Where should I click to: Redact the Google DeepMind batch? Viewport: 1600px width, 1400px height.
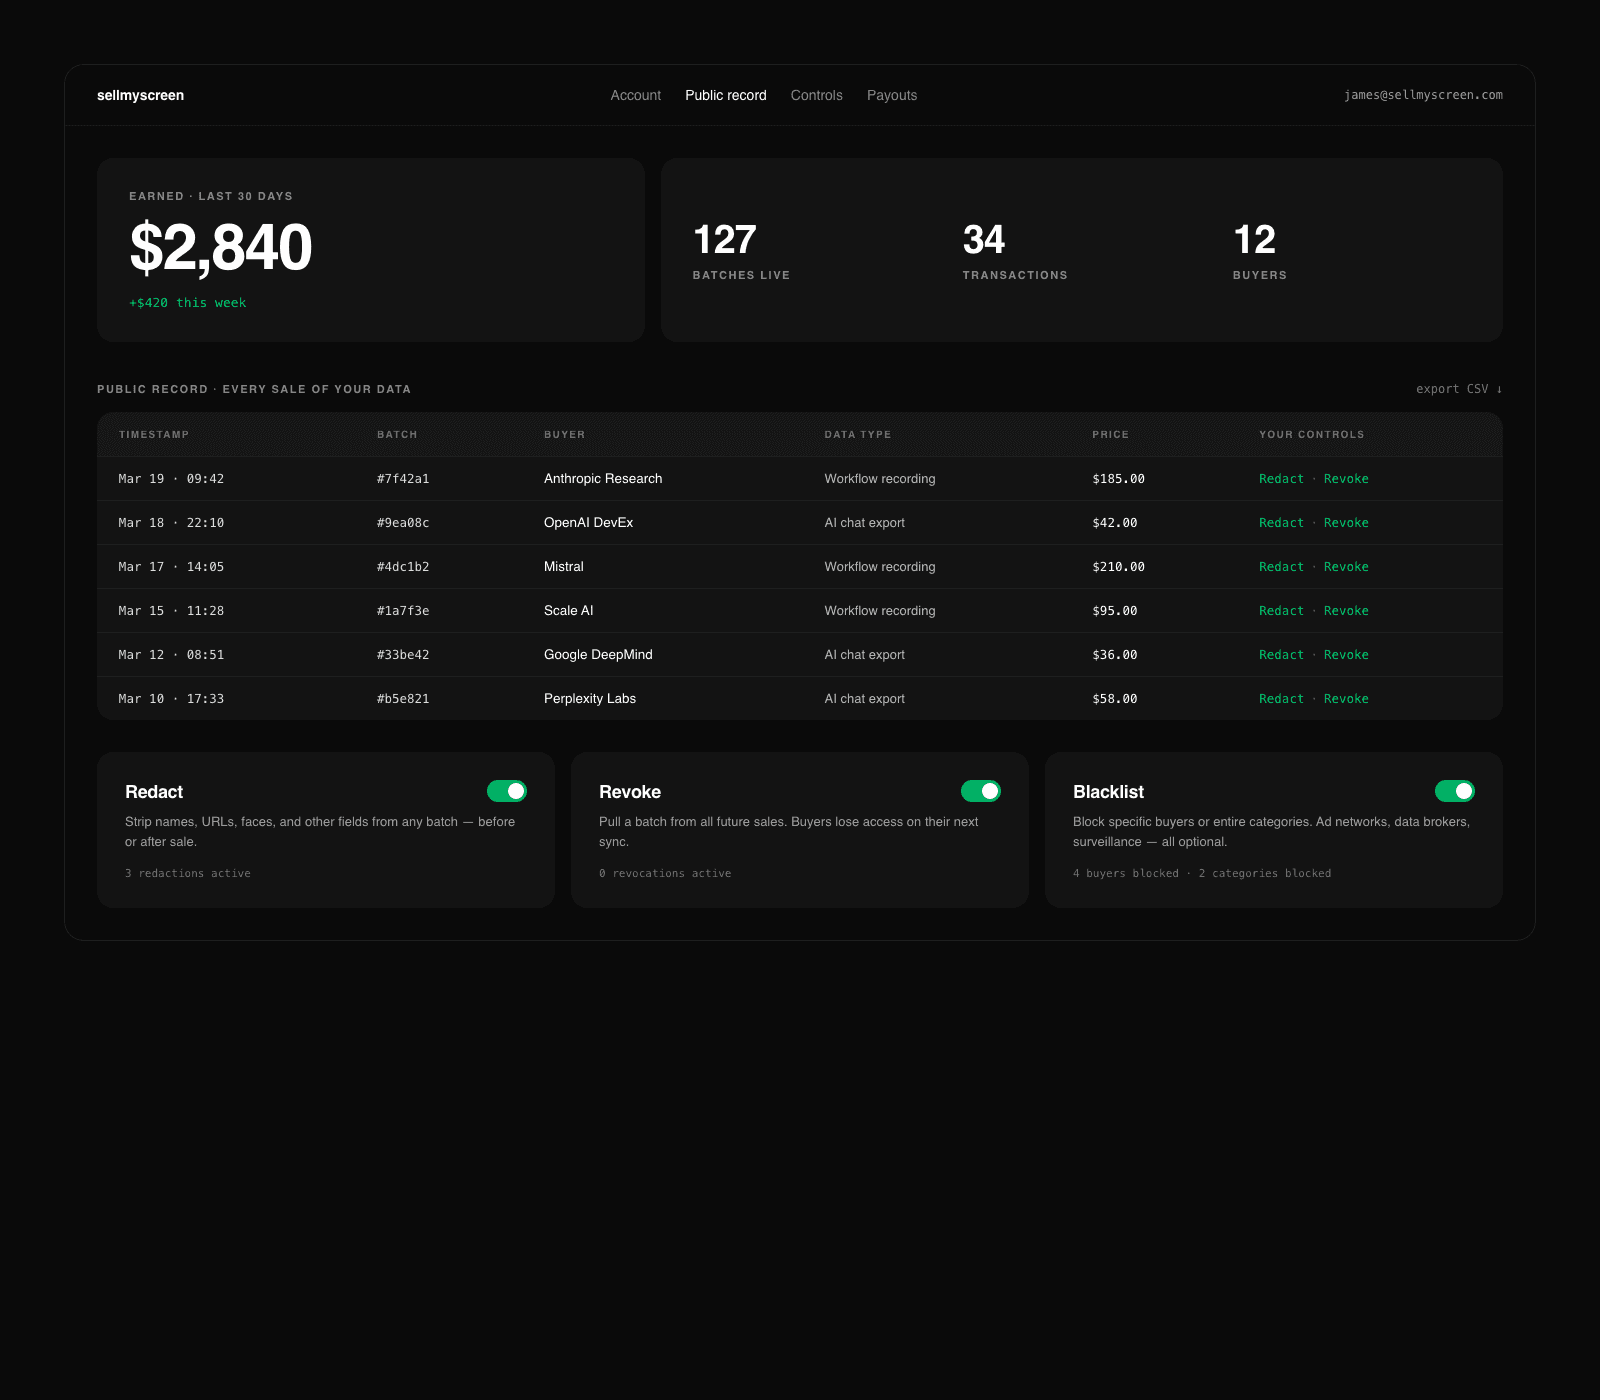(x=1281, y=655)
